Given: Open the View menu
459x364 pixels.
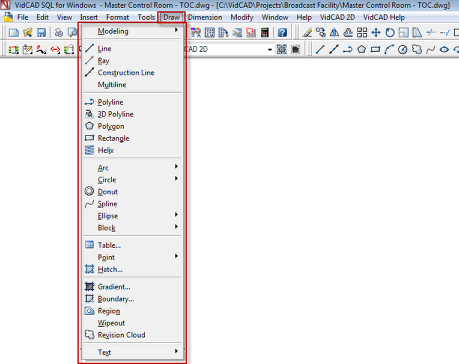Looking at the screenshot, I should click(x=64, y=17).
